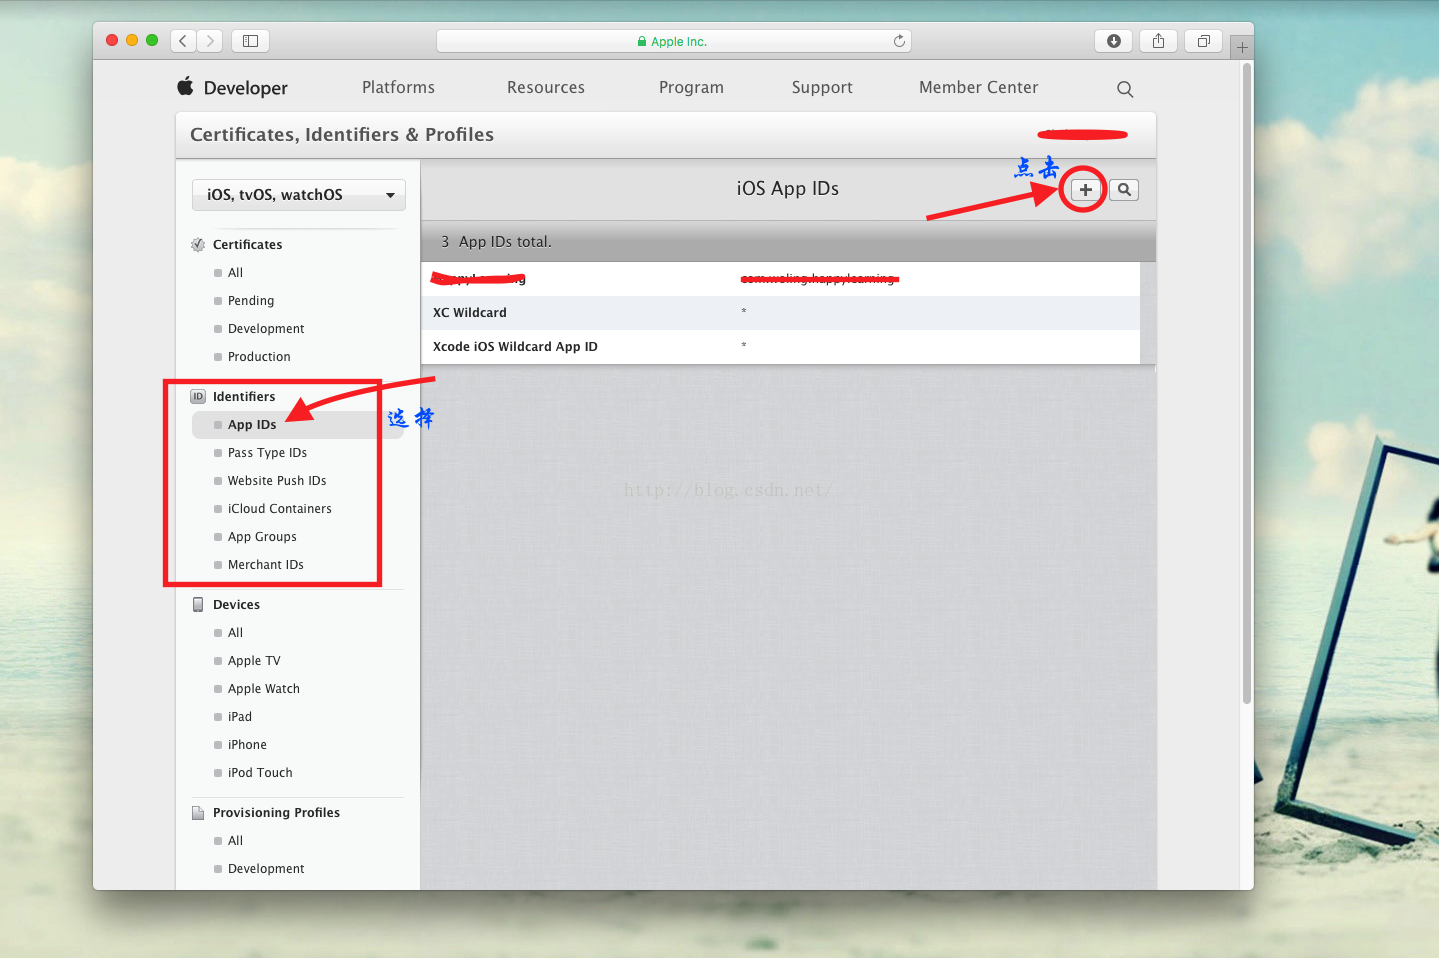Select All under Certificates
Screen dimensions: 1439x958
[x=235, y=273]
